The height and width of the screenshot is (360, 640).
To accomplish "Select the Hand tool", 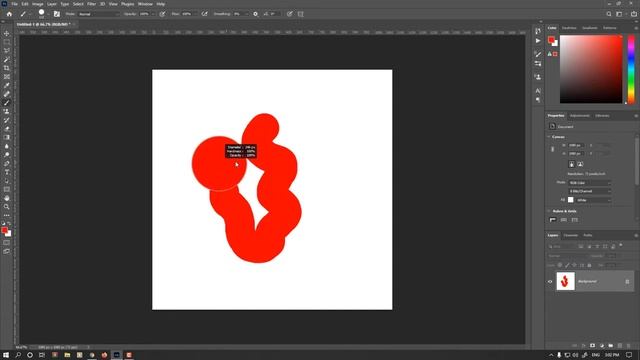I will [x=7, y=198].
